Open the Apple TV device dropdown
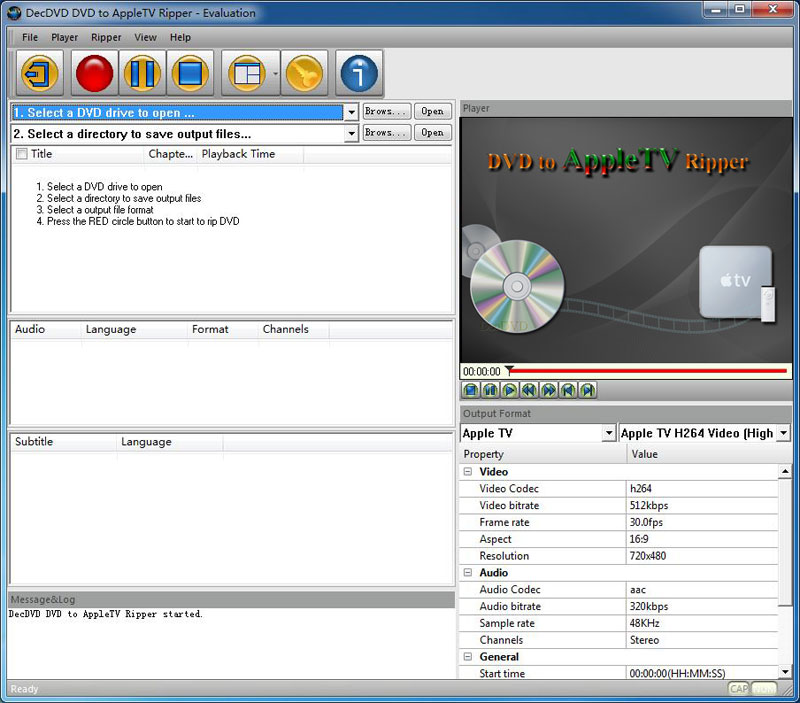Screen dimensions: 800x703 [x=608, y=433]
